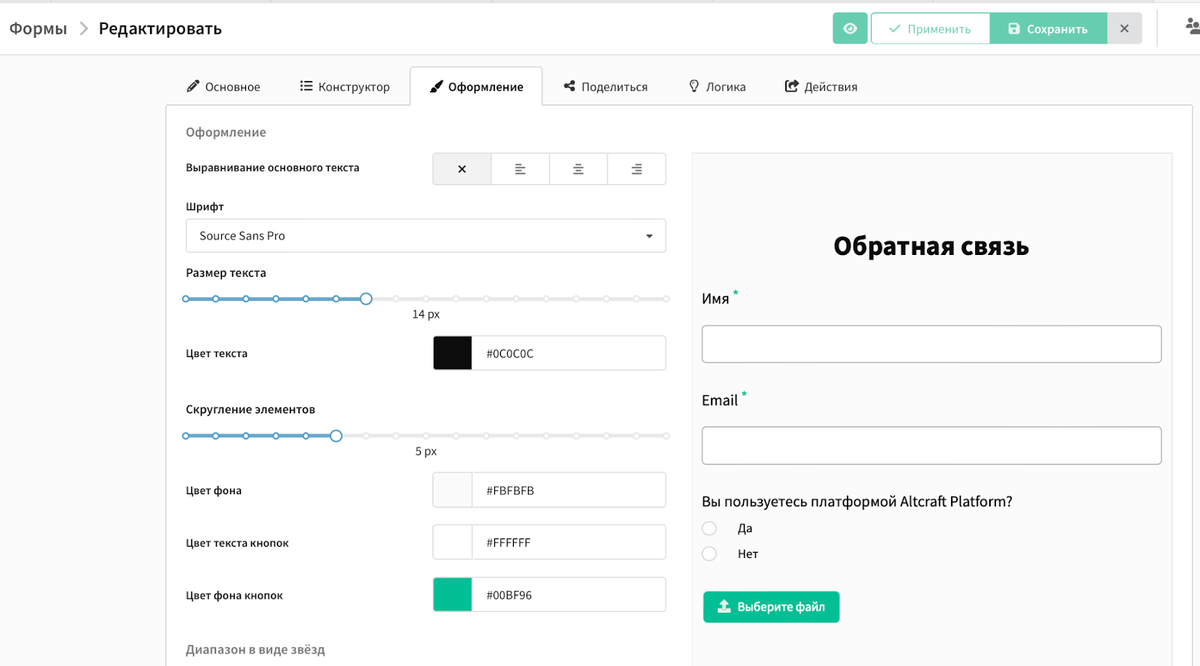Image resolution: width=1200 pixels, height=666 pixels.
Task: Click the #00BF96 button background field
Action: [568, 595]
